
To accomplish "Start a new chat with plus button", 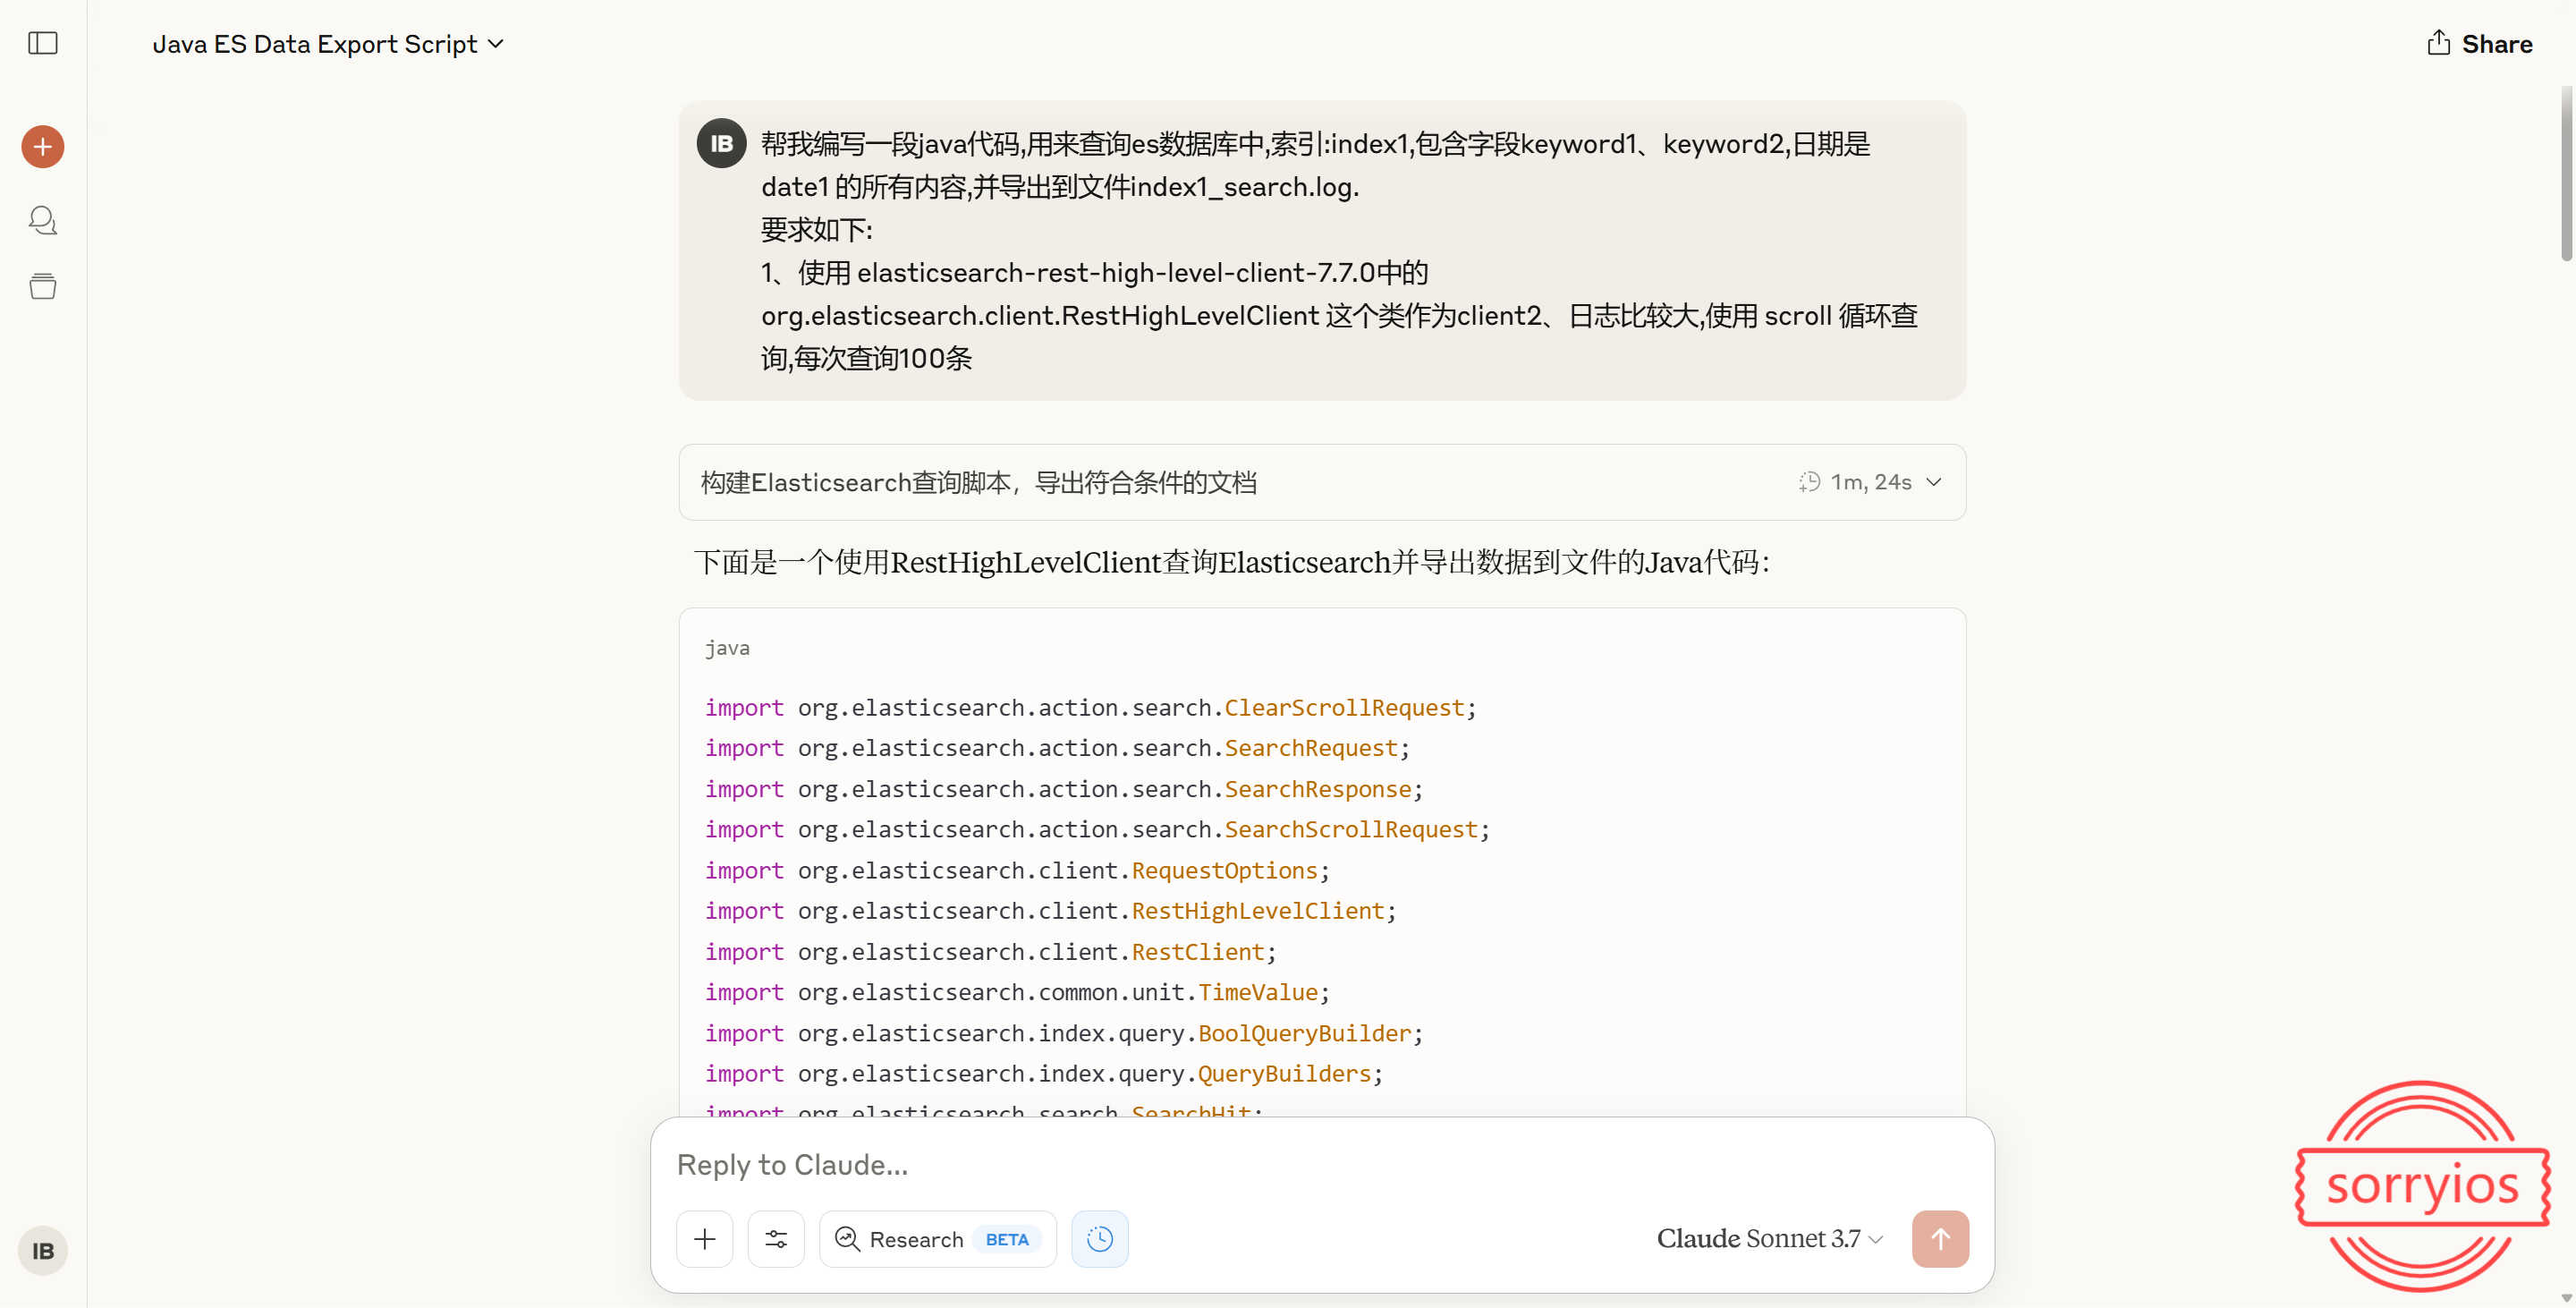I will 43,147.
